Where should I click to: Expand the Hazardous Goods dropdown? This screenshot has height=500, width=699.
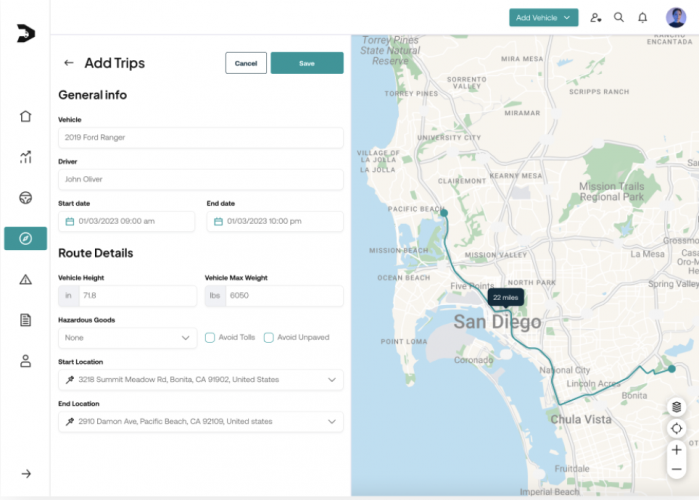pos(127,338)
